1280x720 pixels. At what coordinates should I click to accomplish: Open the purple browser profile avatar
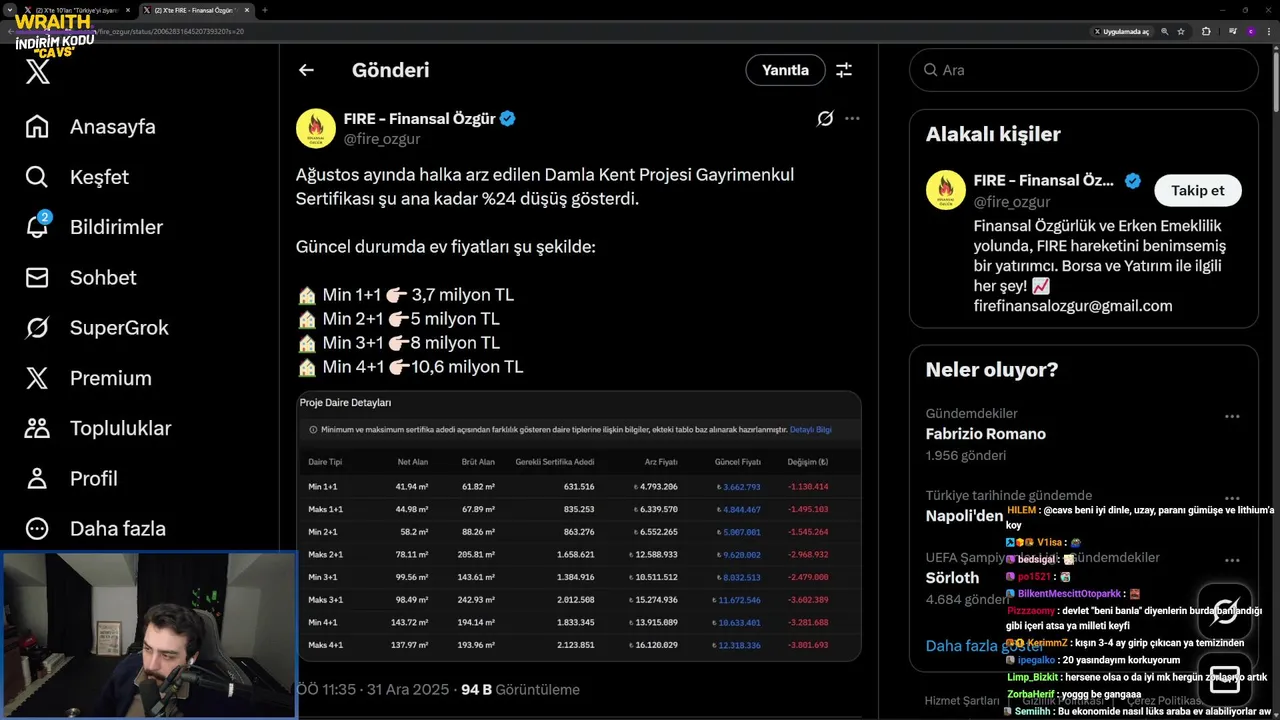(x=1250, y=31)
